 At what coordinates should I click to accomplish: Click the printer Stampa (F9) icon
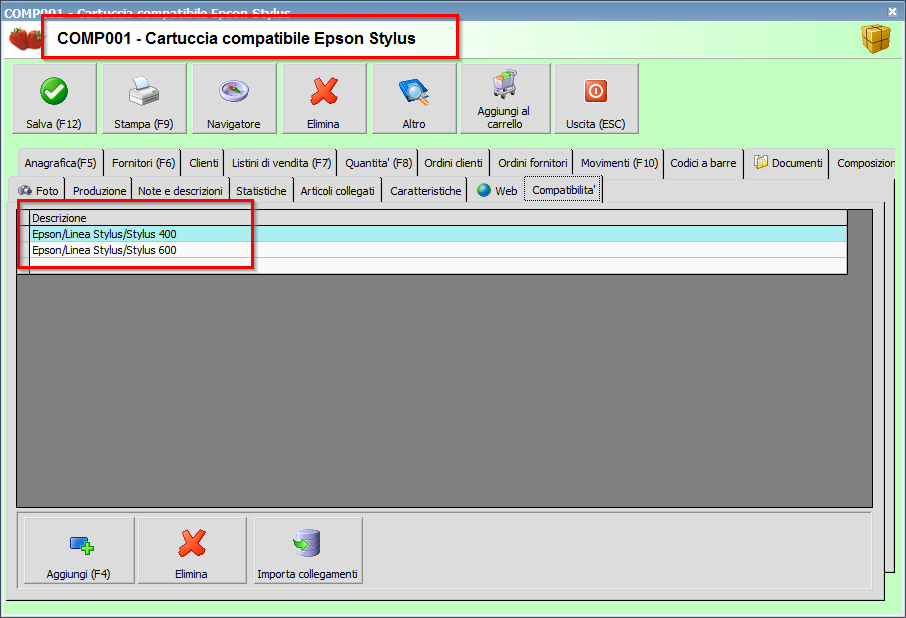[143, 91]
